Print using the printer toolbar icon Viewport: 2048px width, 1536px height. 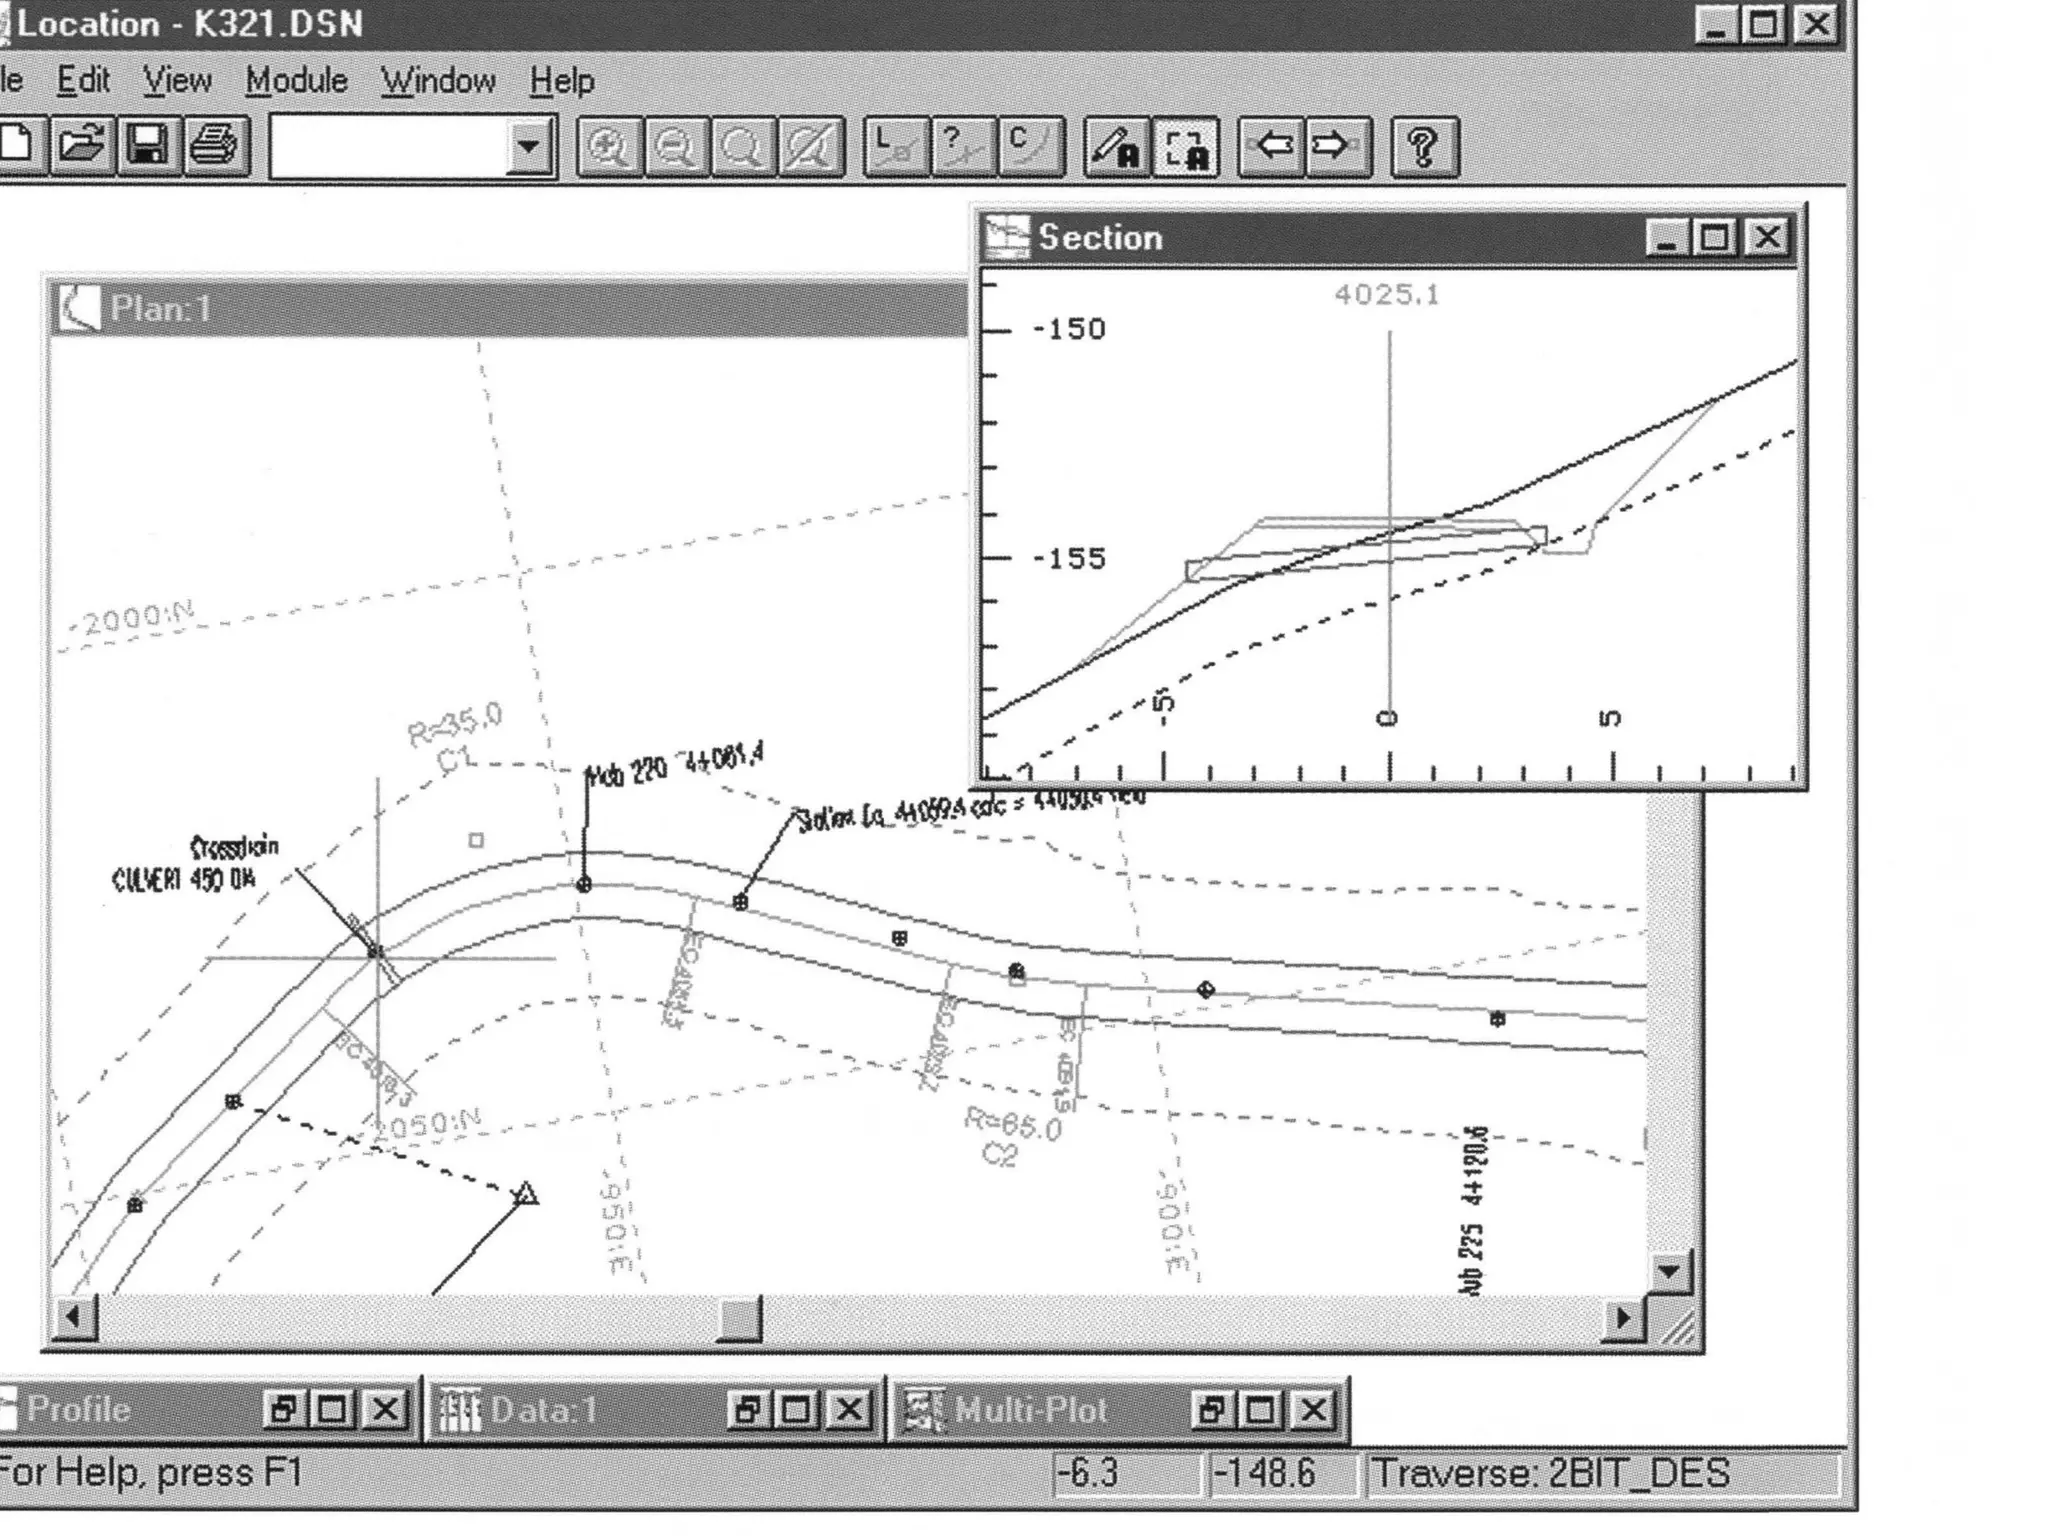pos(214,147)
